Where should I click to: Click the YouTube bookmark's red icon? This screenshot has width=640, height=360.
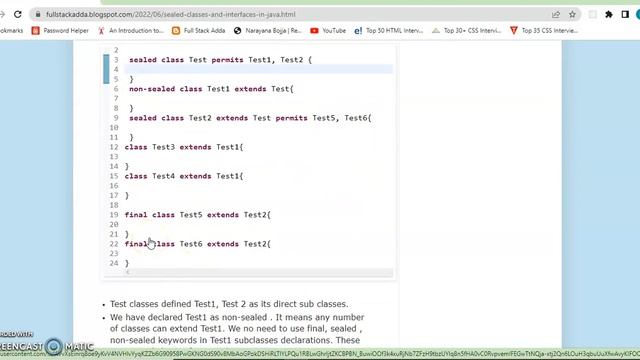[x=314, y=31]
